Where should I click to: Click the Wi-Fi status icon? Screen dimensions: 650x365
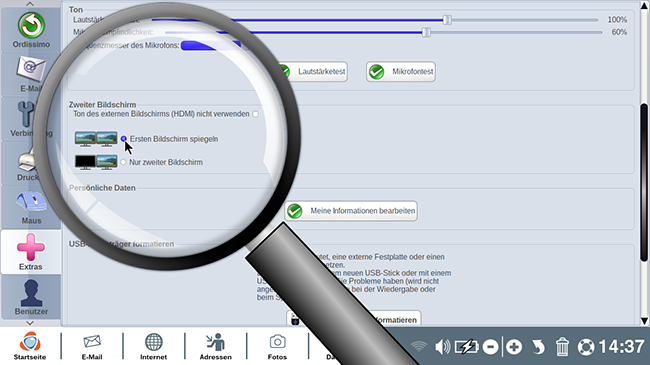[x=419, y=347]
